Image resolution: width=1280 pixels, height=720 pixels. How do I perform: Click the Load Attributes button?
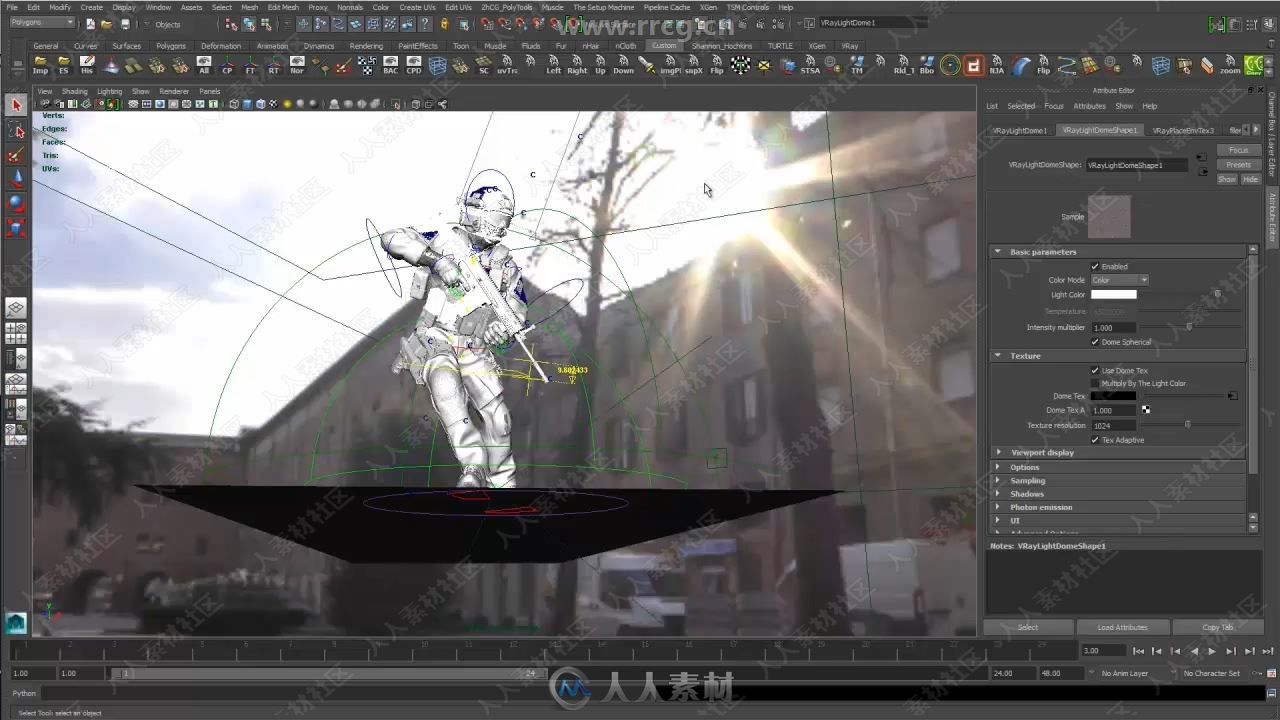click(x=1122, y=627)
